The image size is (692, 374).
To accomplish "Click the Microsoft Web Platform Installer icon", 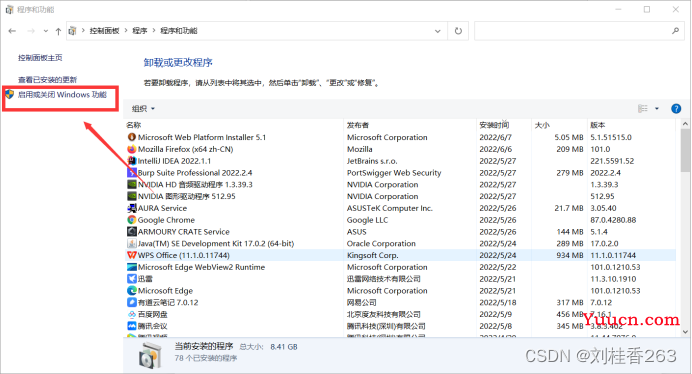I will [x=132, y=137].
